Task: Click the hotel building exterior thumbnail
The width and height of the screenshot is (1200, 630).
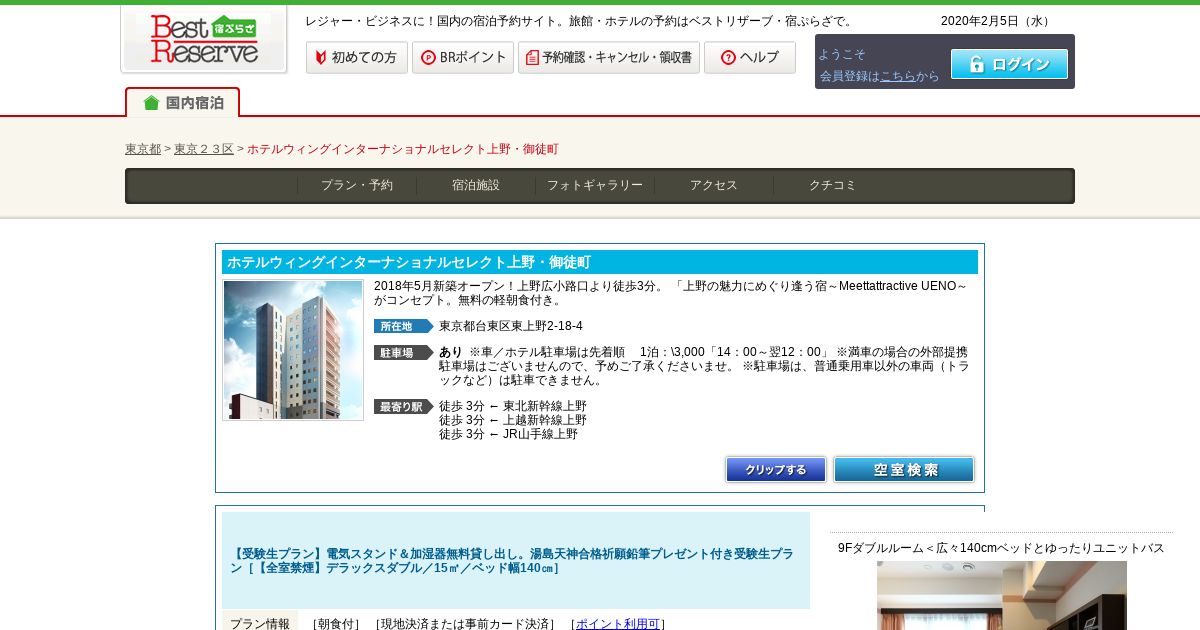Action: pyautogui.click(x=293, y=350)
